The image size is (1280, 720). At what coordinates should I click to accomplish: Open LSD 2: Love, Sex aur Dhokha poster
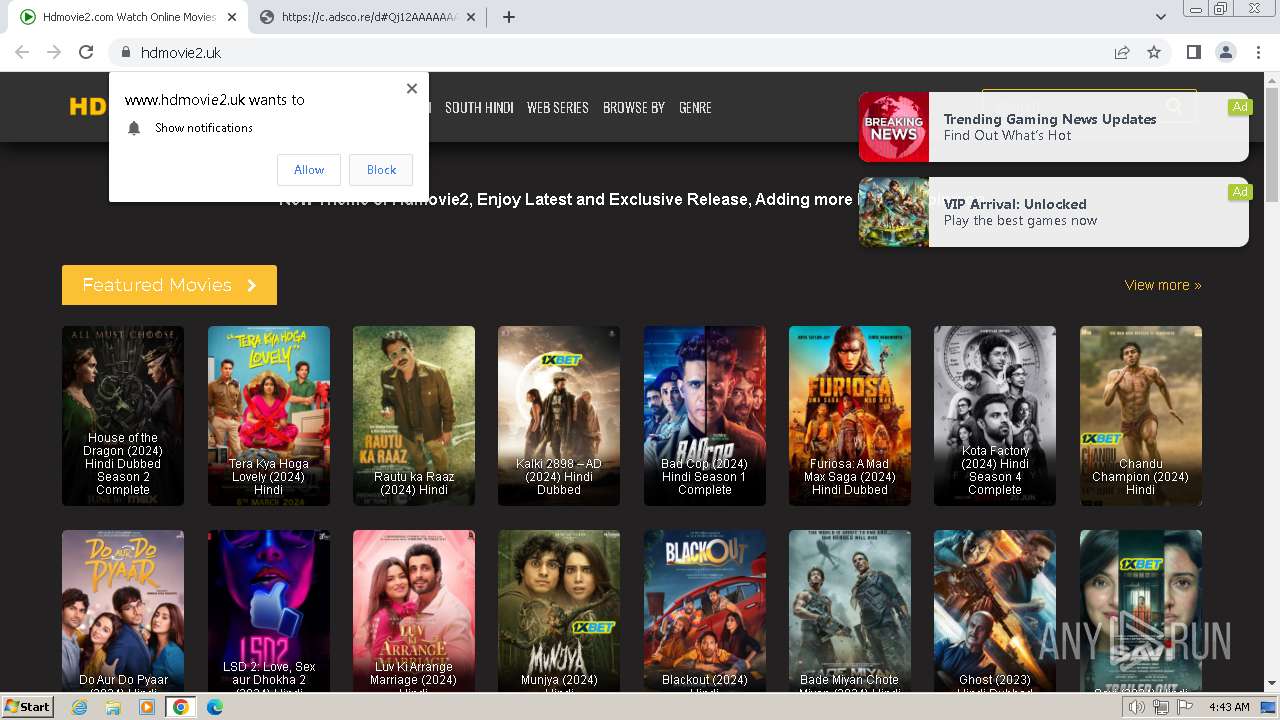click(269, 610)
